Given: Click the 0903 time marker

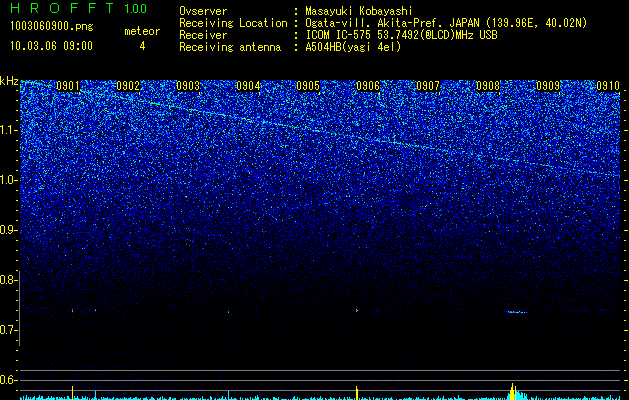Looking at the screenshot, I should (x=188, y=86).
